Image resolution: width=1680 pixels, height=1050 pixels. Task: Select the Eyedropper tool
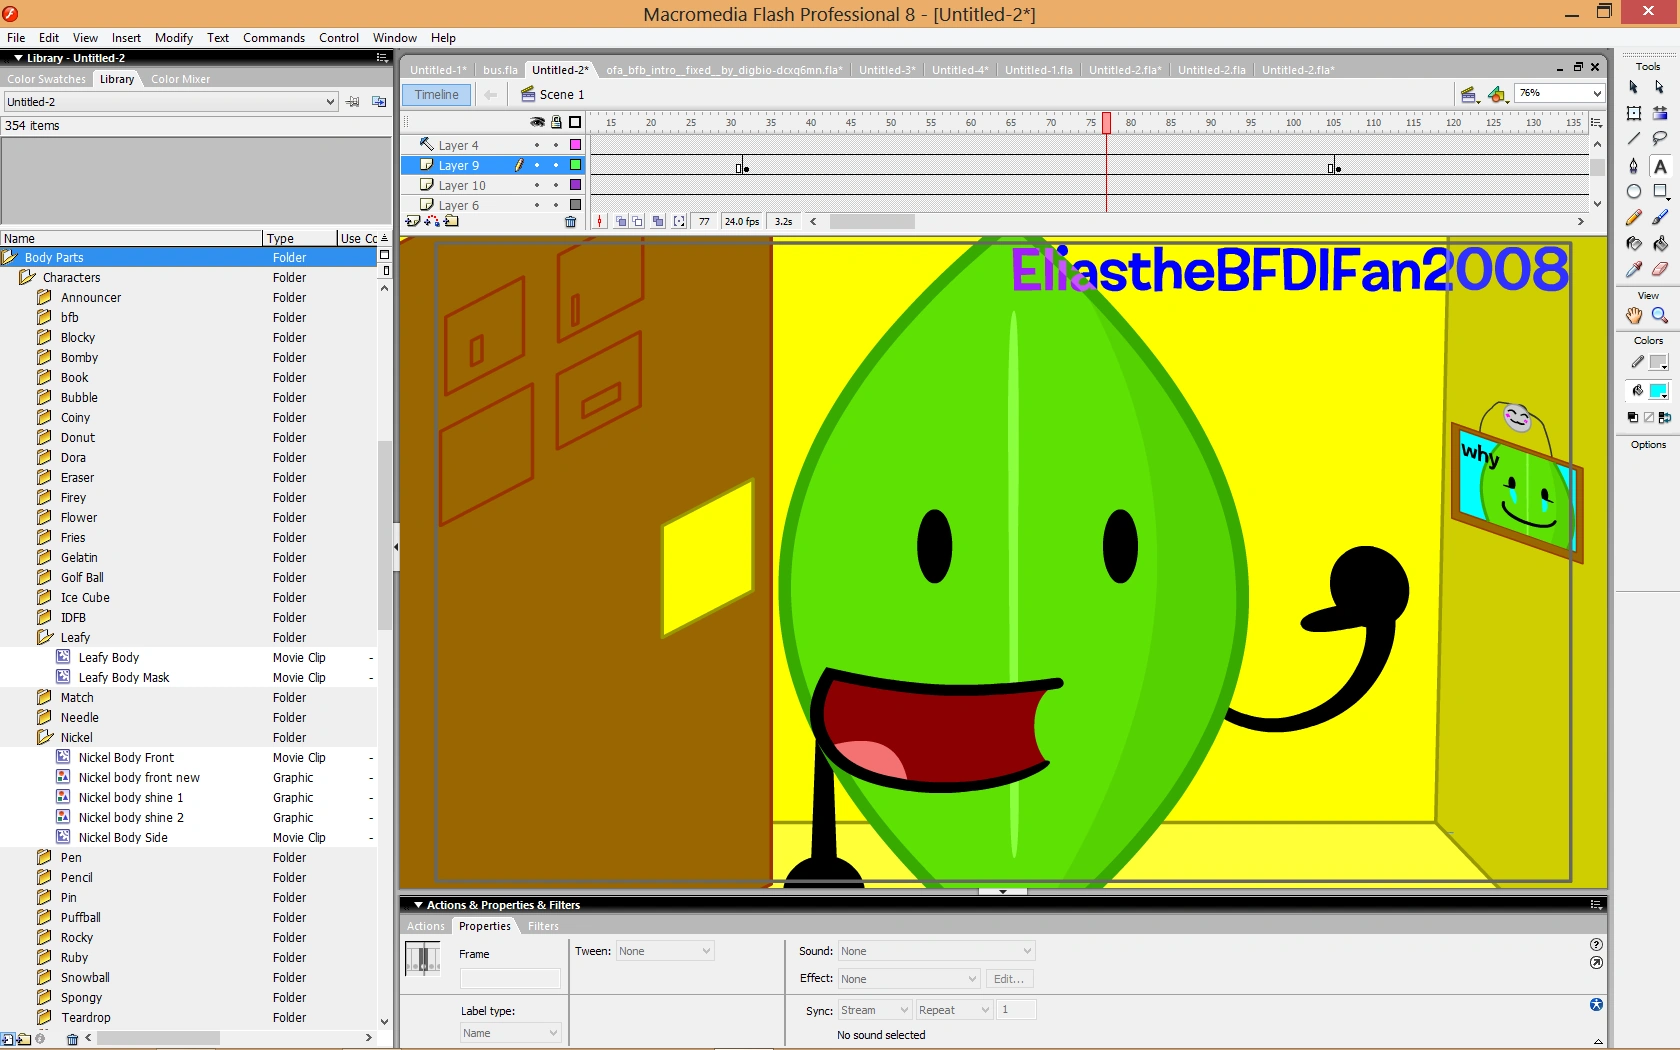click(x=1633, y=270)
